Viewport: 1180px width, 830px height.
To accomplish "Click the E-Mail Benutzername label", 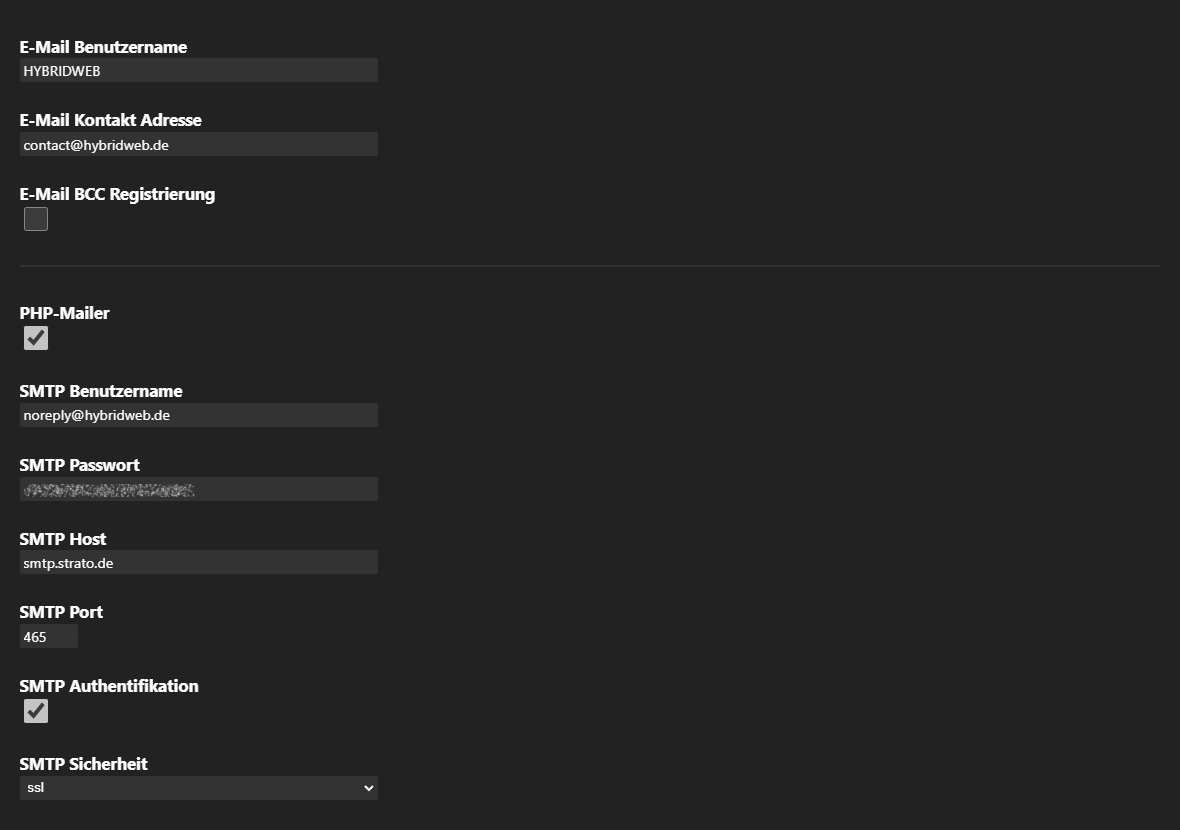I will pyautogui.click(x=103, y=47).
